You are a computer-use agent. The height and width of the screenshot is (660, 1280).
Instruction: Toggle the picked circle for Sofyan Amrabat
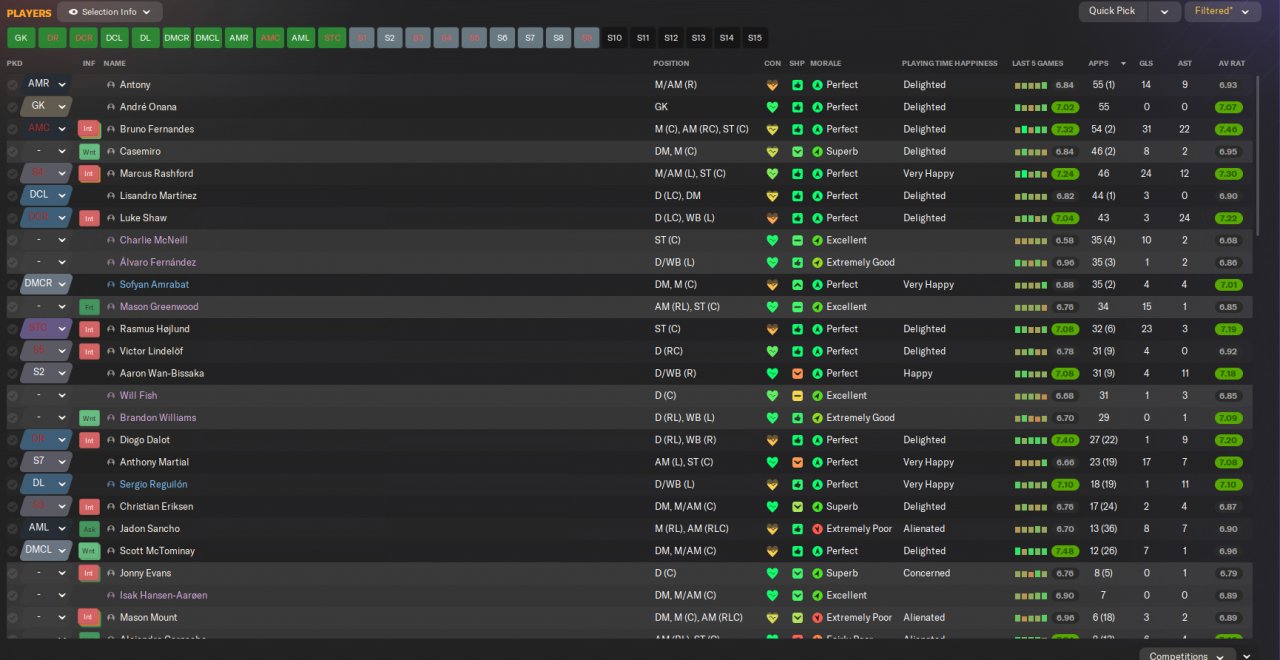12,285
